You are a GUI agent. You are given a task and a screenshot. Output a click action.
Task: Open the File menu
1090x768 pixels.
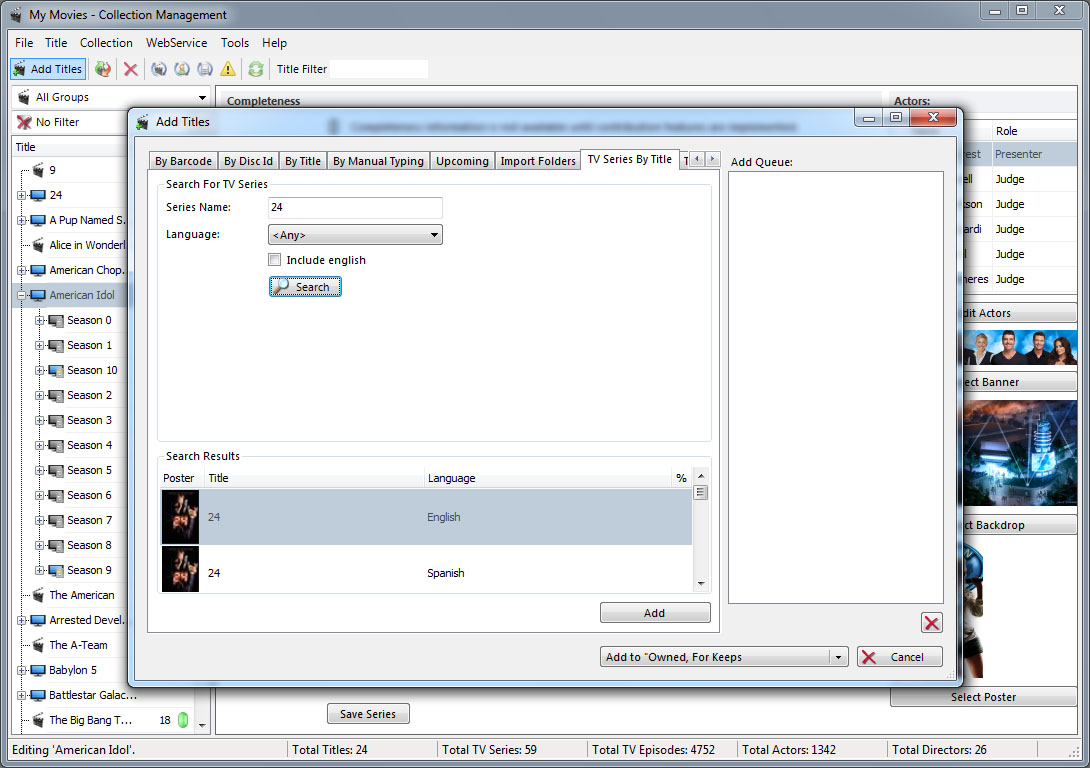click(x=24, y=42)
